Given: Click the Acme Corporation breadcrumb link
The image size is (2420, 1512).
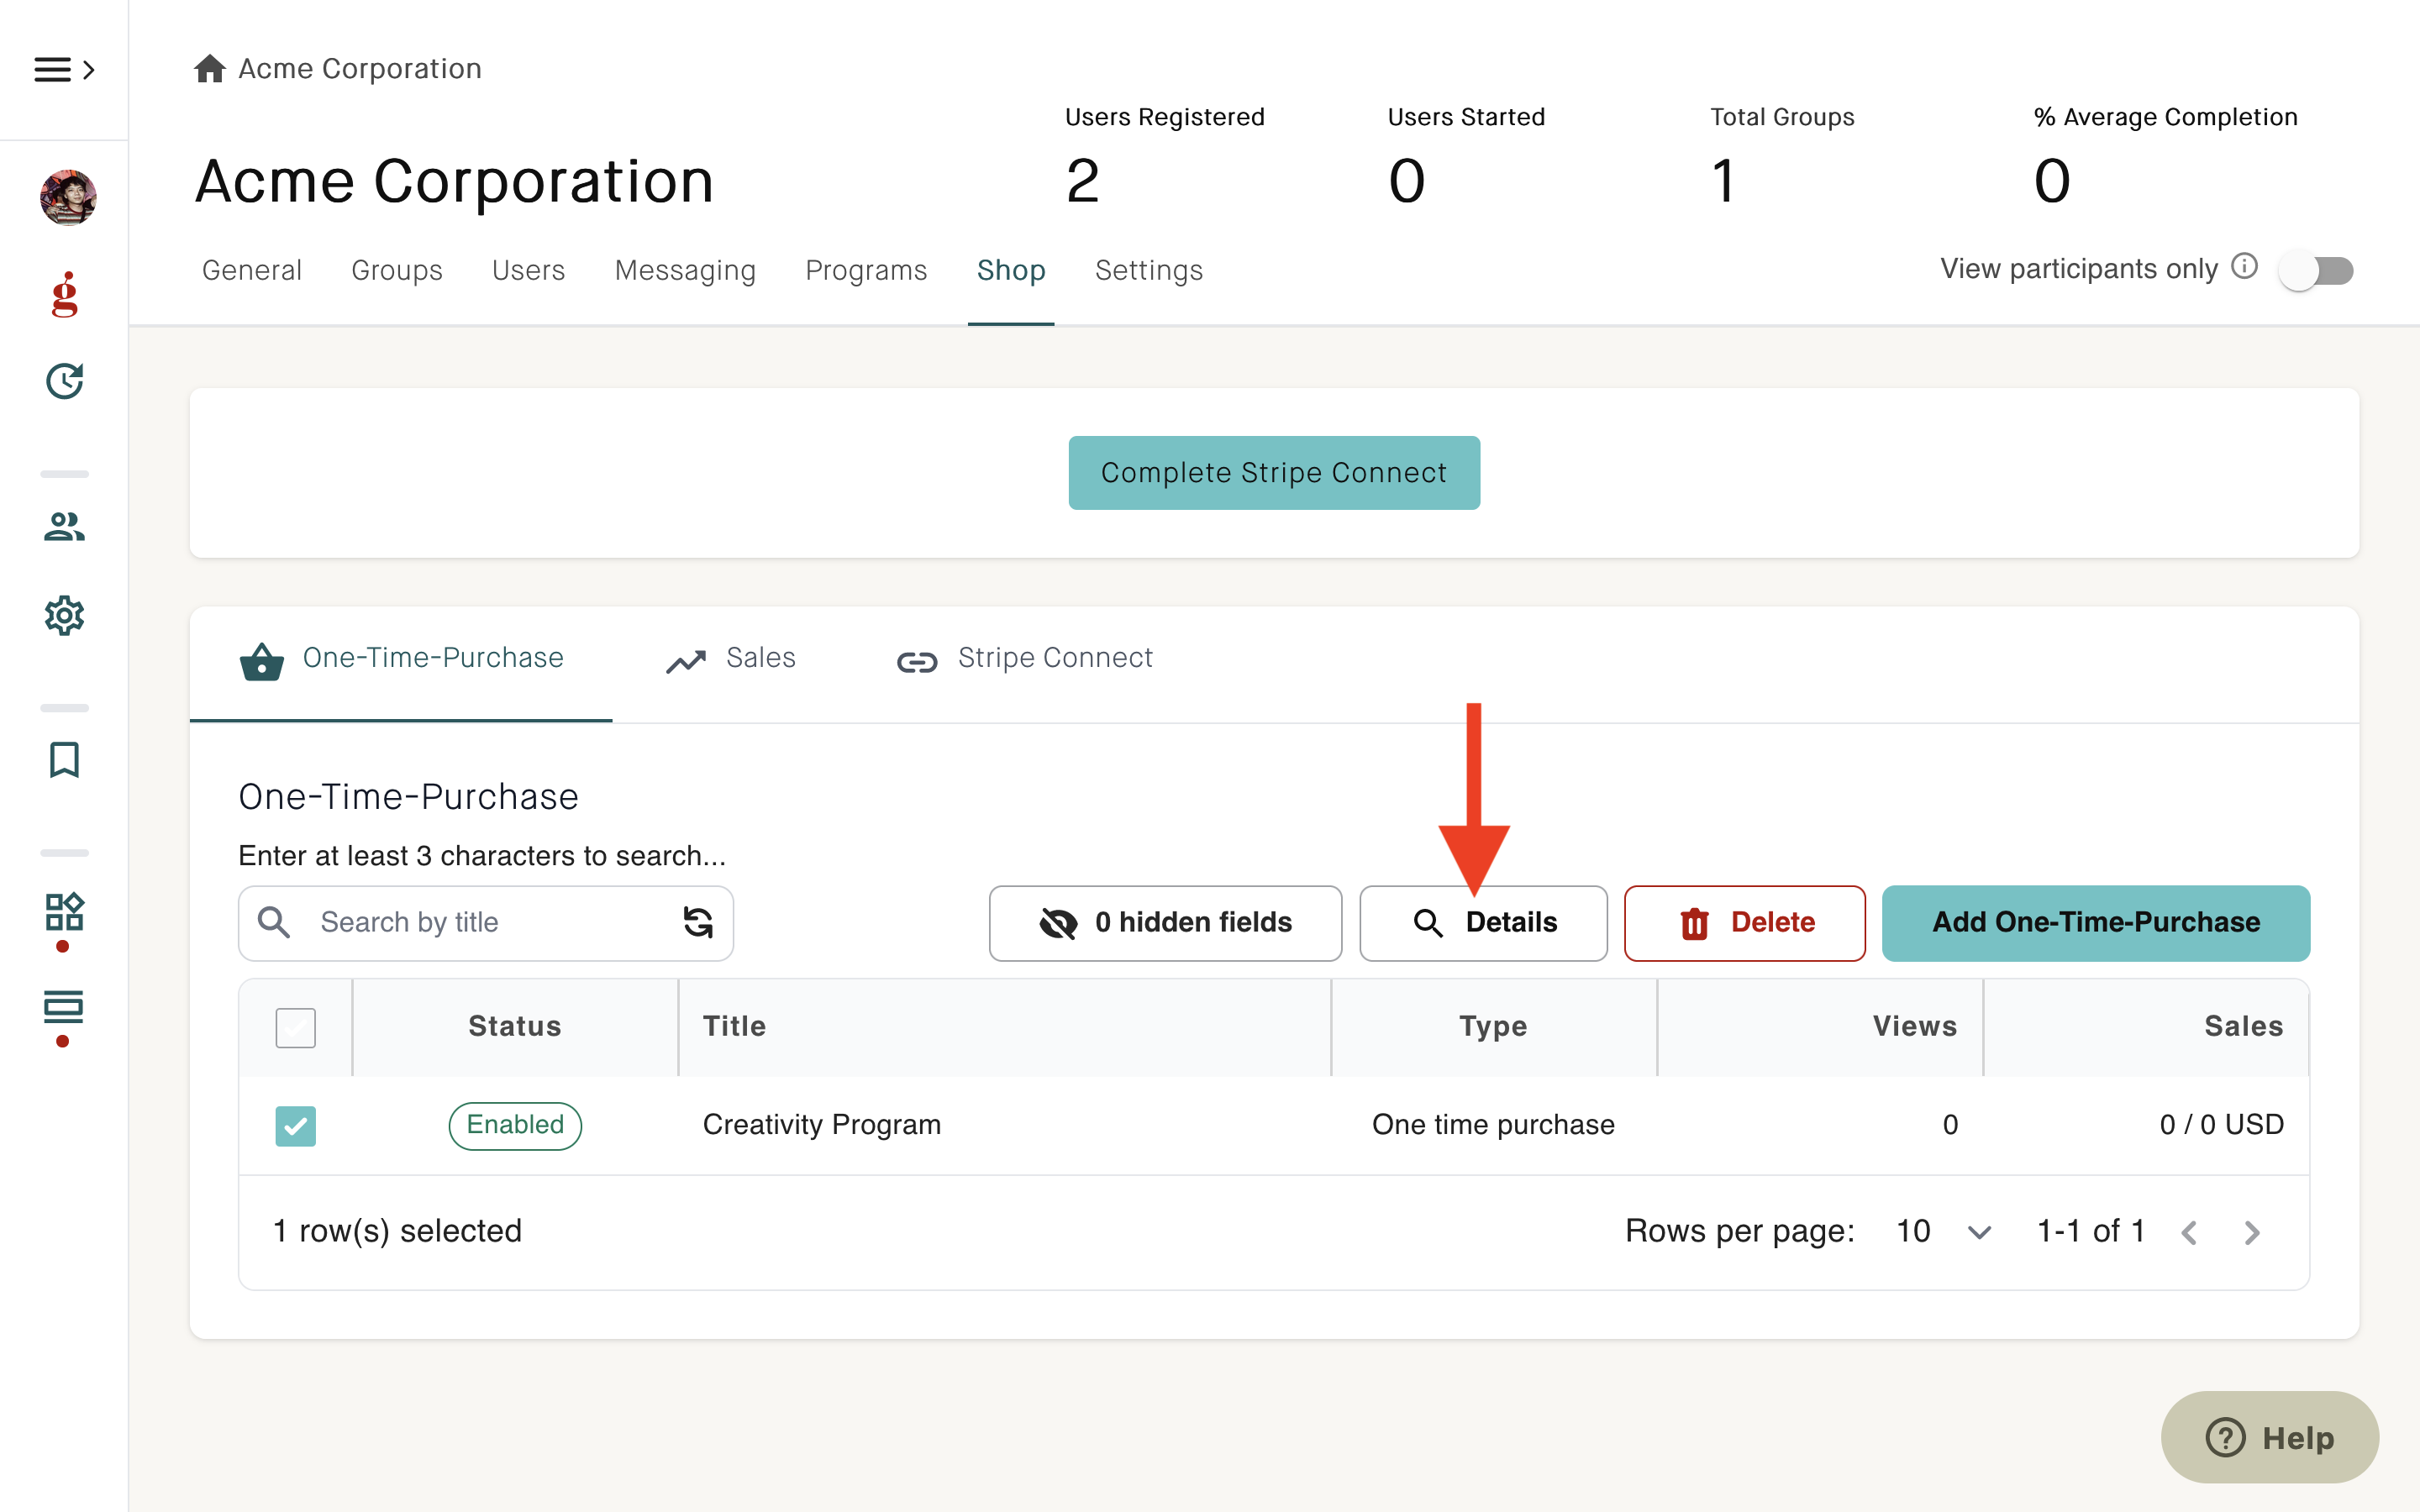Looking at the screenshot, I should click(x=360, y=68).
